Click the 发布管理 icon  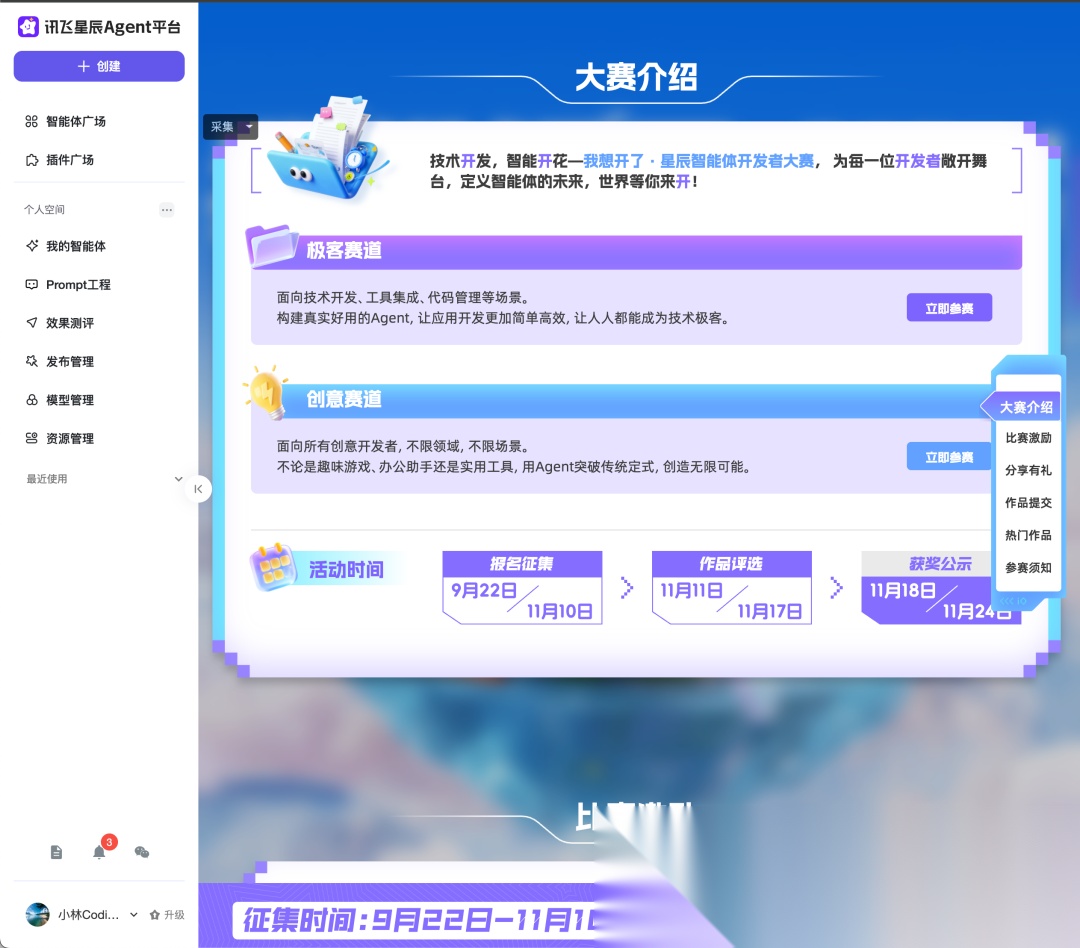tap(32, 362)
